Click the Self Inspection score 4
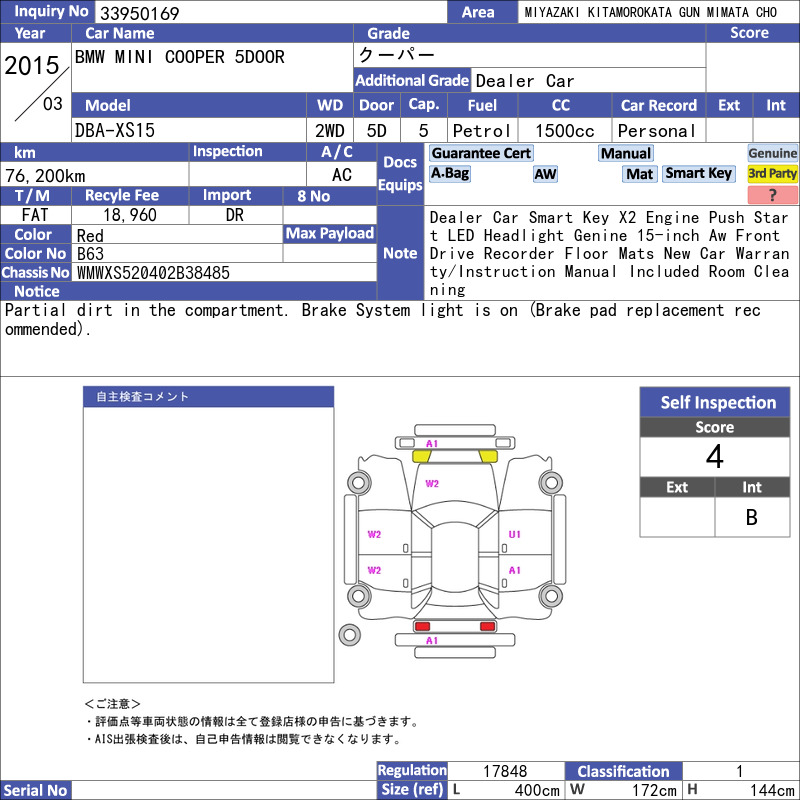Viewport: 800px width, 800px height. click(x=714, y=457)
